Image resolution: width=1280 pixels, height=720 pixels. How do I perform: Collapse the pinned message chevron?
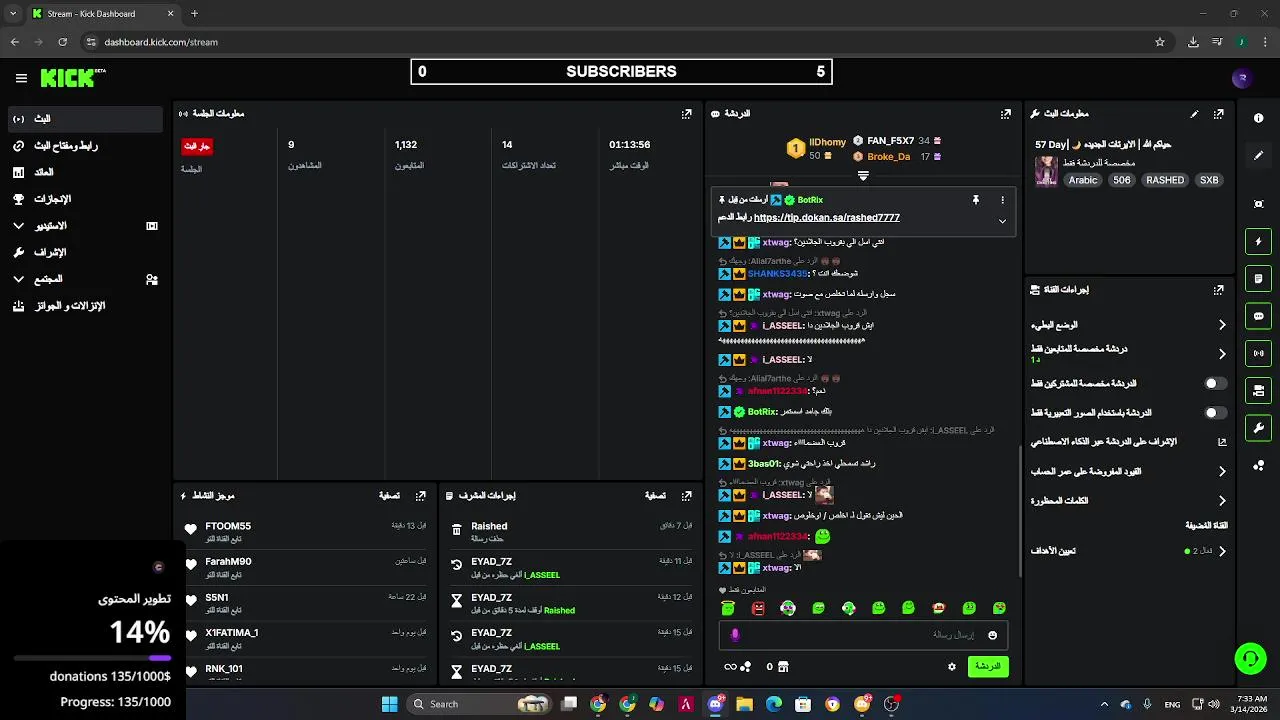1002,221
